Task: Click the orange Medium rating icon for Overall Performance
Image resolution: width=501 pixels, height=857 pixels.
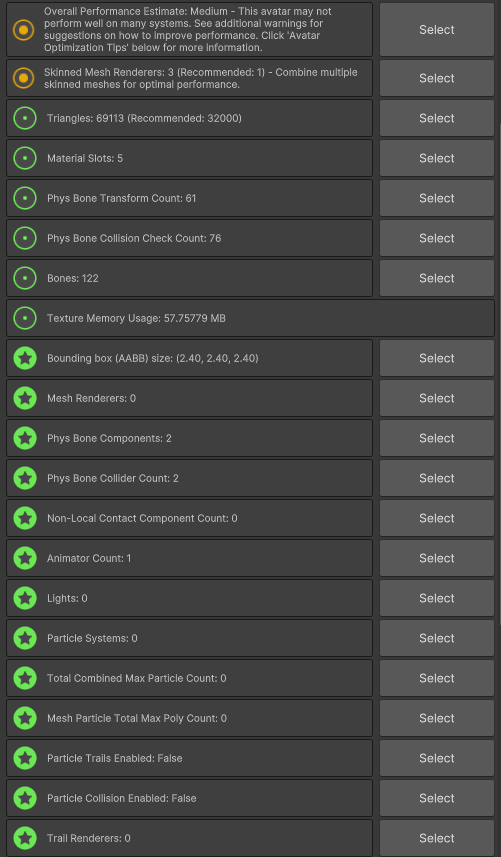Action: 23,30
